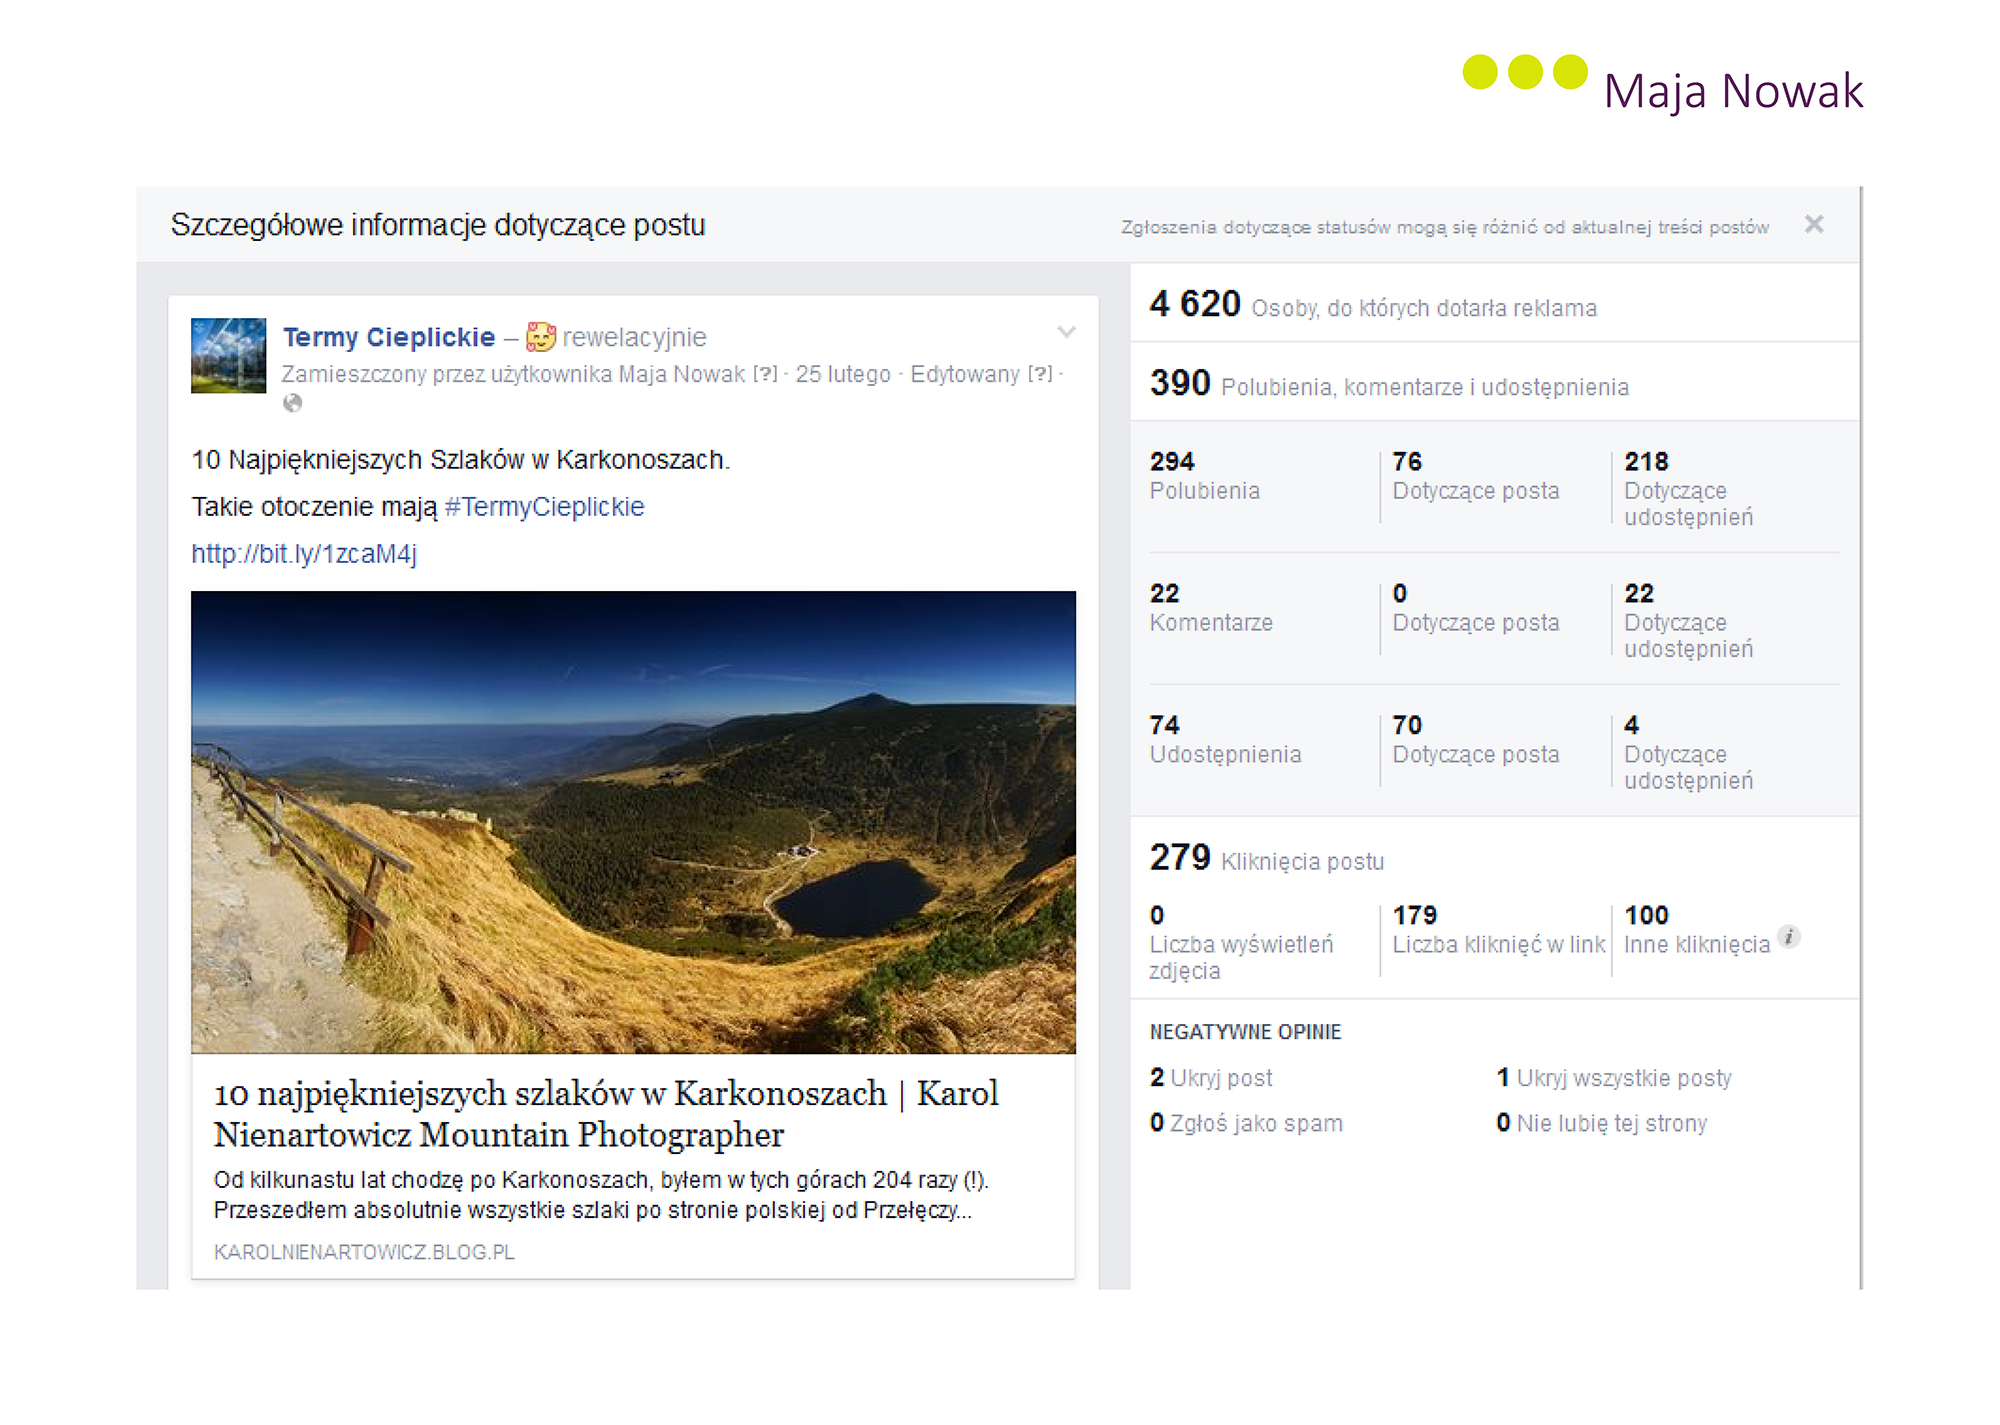Open the post options chevron menu
This screenshot has width=2000, height=1425.
click(x=1066, y=332)
